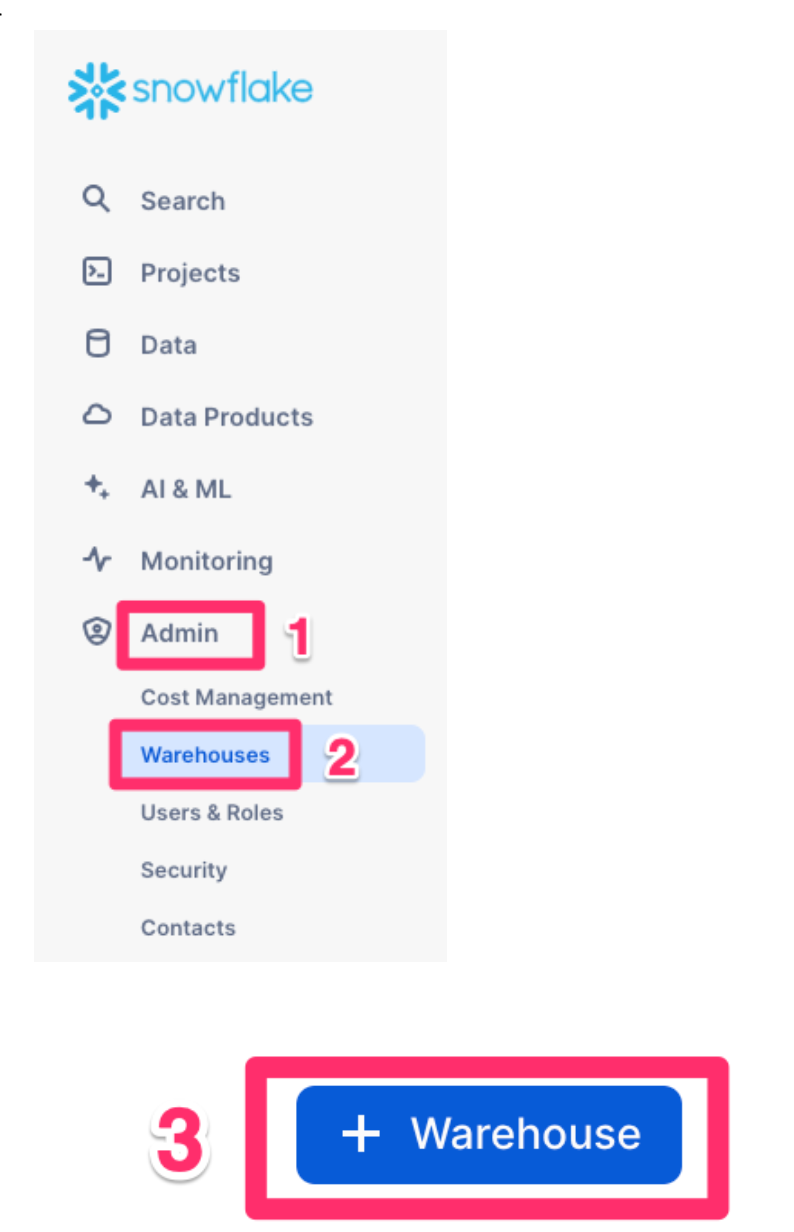Select the Warehouses submenu item
794x1232 pixels.
click(205, 755)
